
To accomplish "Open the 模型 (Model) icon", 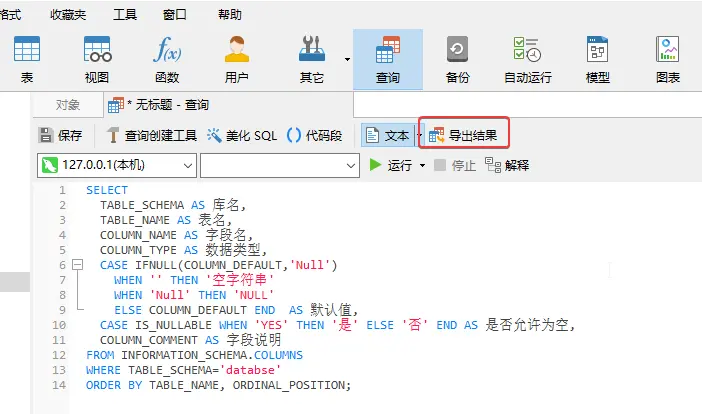I will coord(598,58).
